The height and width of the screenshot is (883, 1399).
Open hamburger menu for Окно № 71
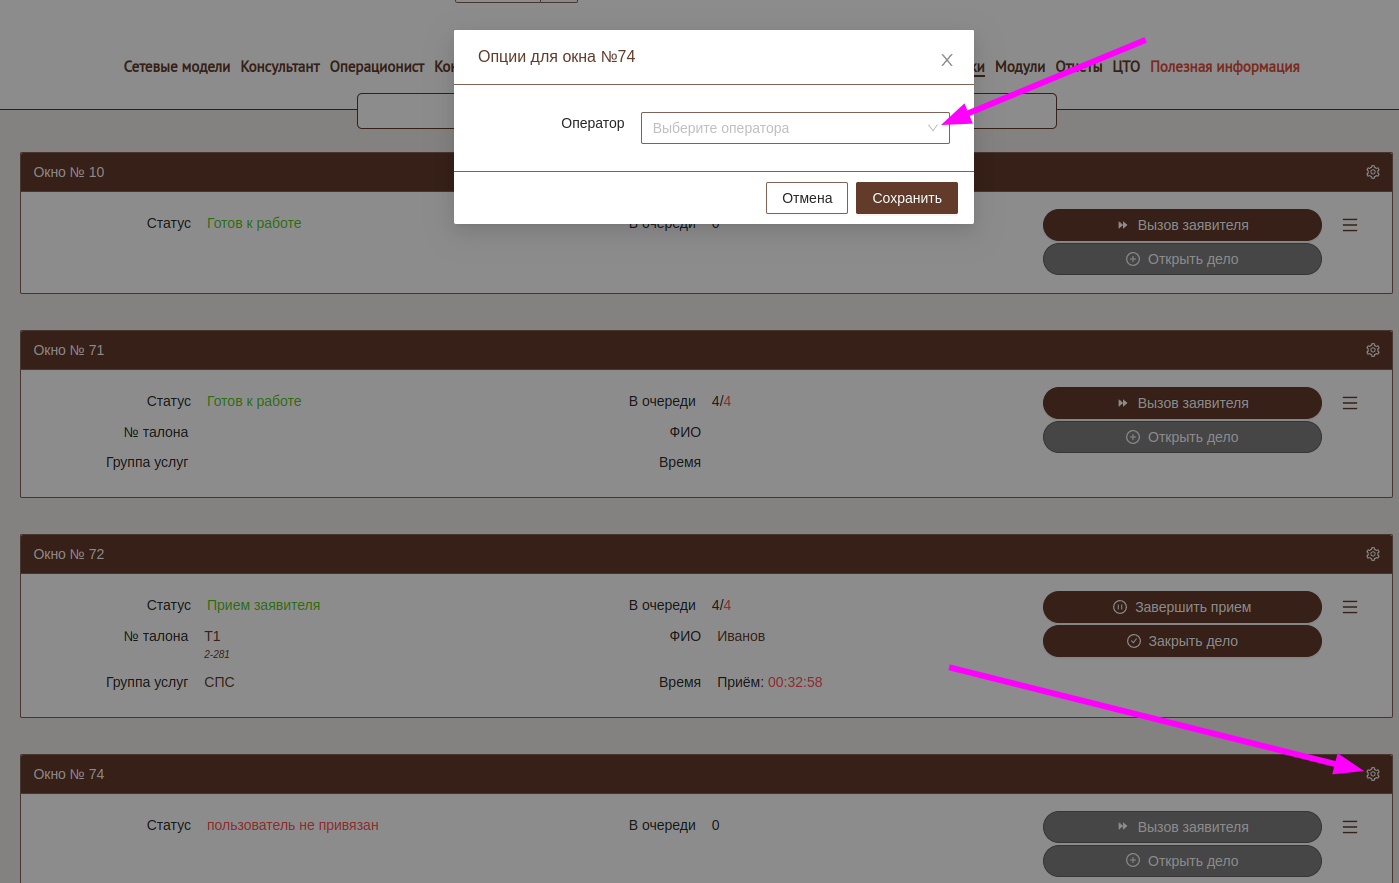(x=1349, y=403)
